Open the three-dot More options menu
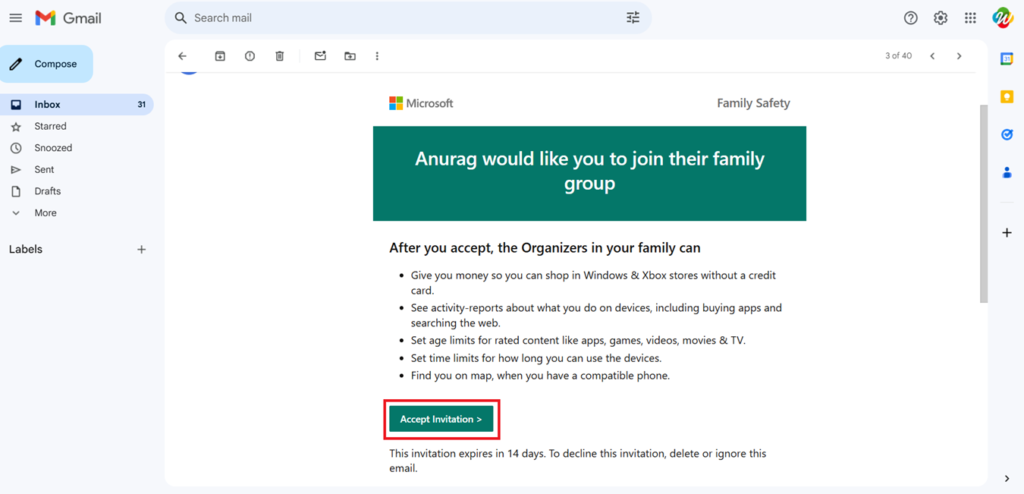1024x494 pixels. (x=377, y=56)
